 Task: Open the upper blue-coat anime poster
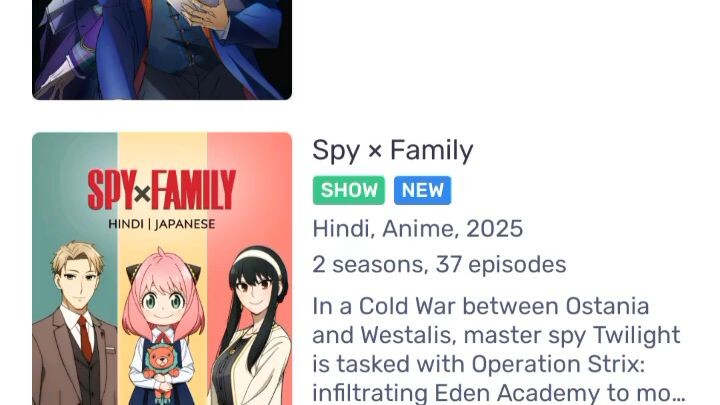tap(162, 50)
